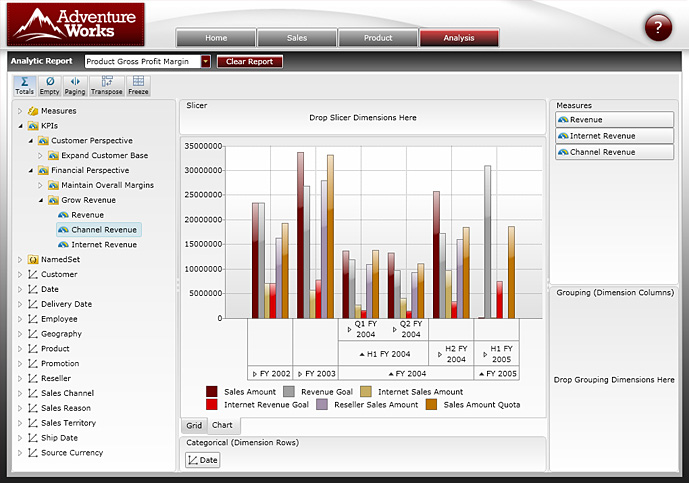
Task: Click the Transpose toolbar icon
Action: coord(107,85)
